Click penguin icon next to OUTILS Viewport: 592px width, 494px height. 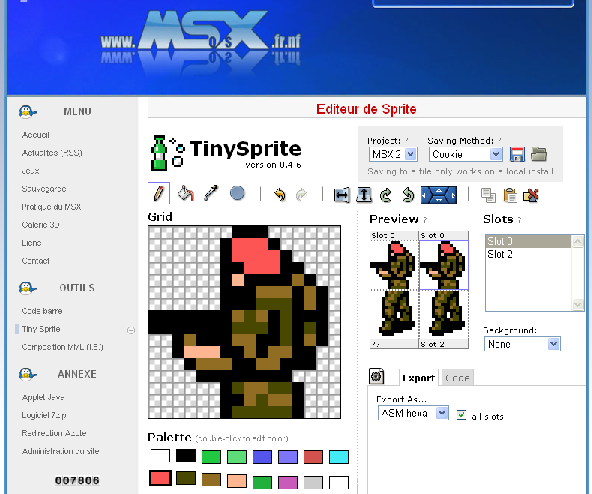28,288
